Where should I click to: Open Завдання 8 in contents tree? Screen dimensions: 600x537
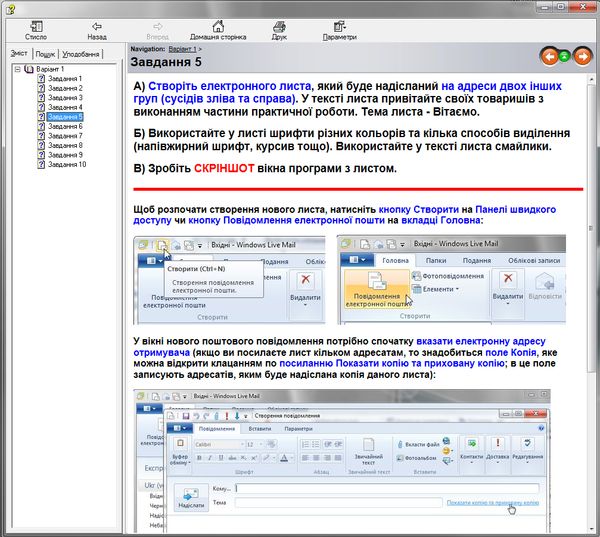(65, 145)
